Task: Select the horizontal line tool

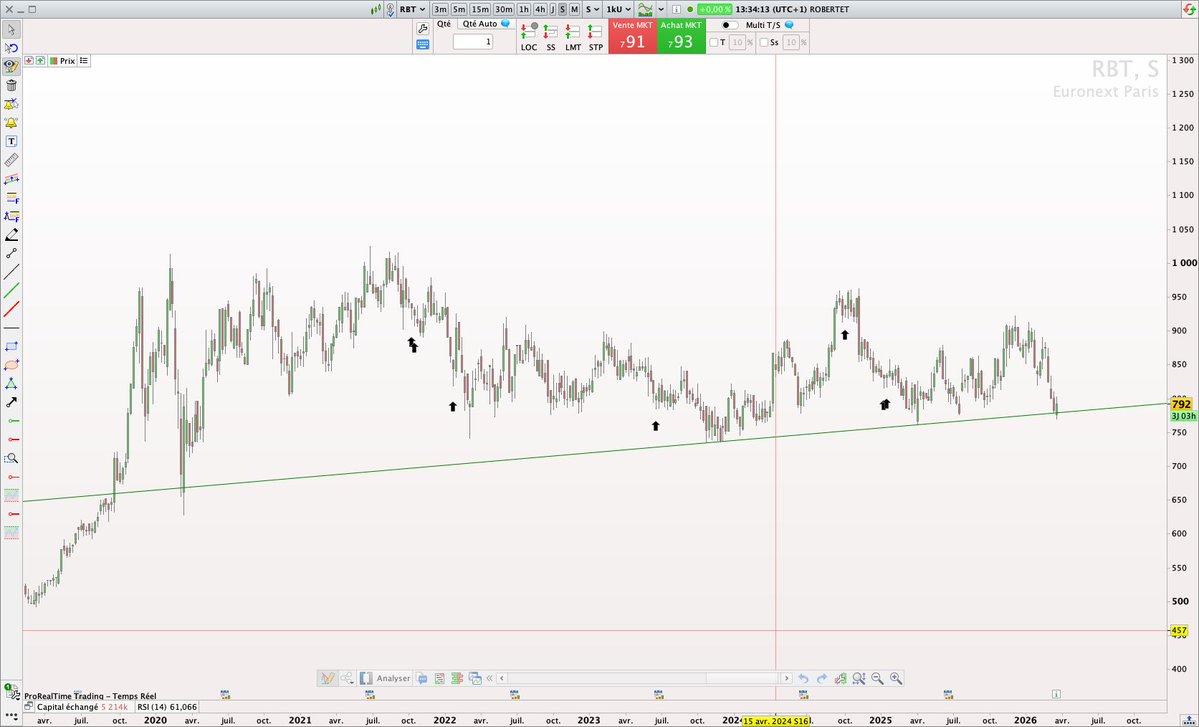Action: click(11, 328)
